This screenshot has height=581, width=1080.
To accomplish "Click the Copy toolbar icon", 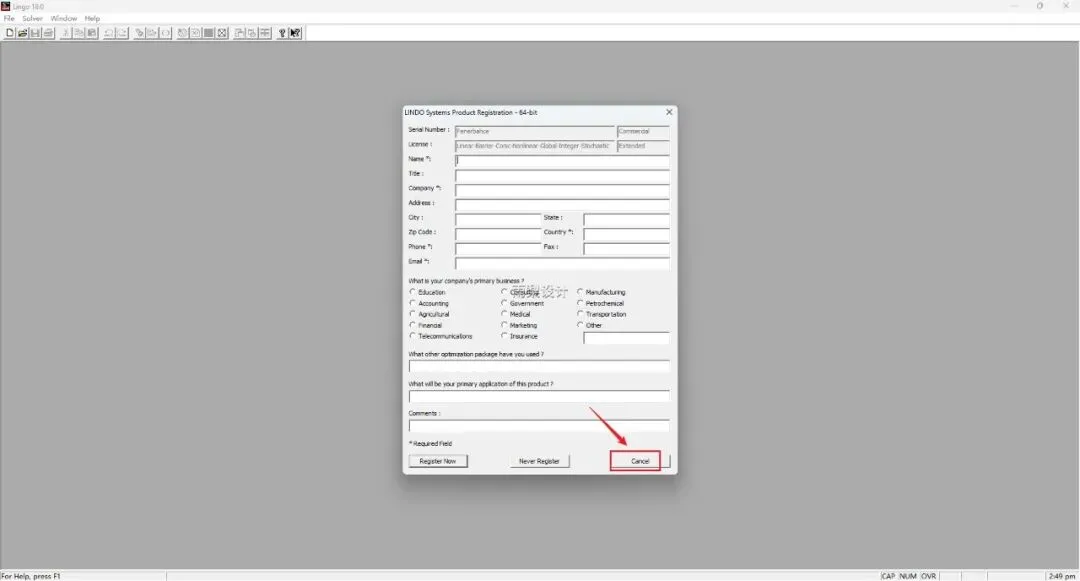I will click(x=79, y=33).
